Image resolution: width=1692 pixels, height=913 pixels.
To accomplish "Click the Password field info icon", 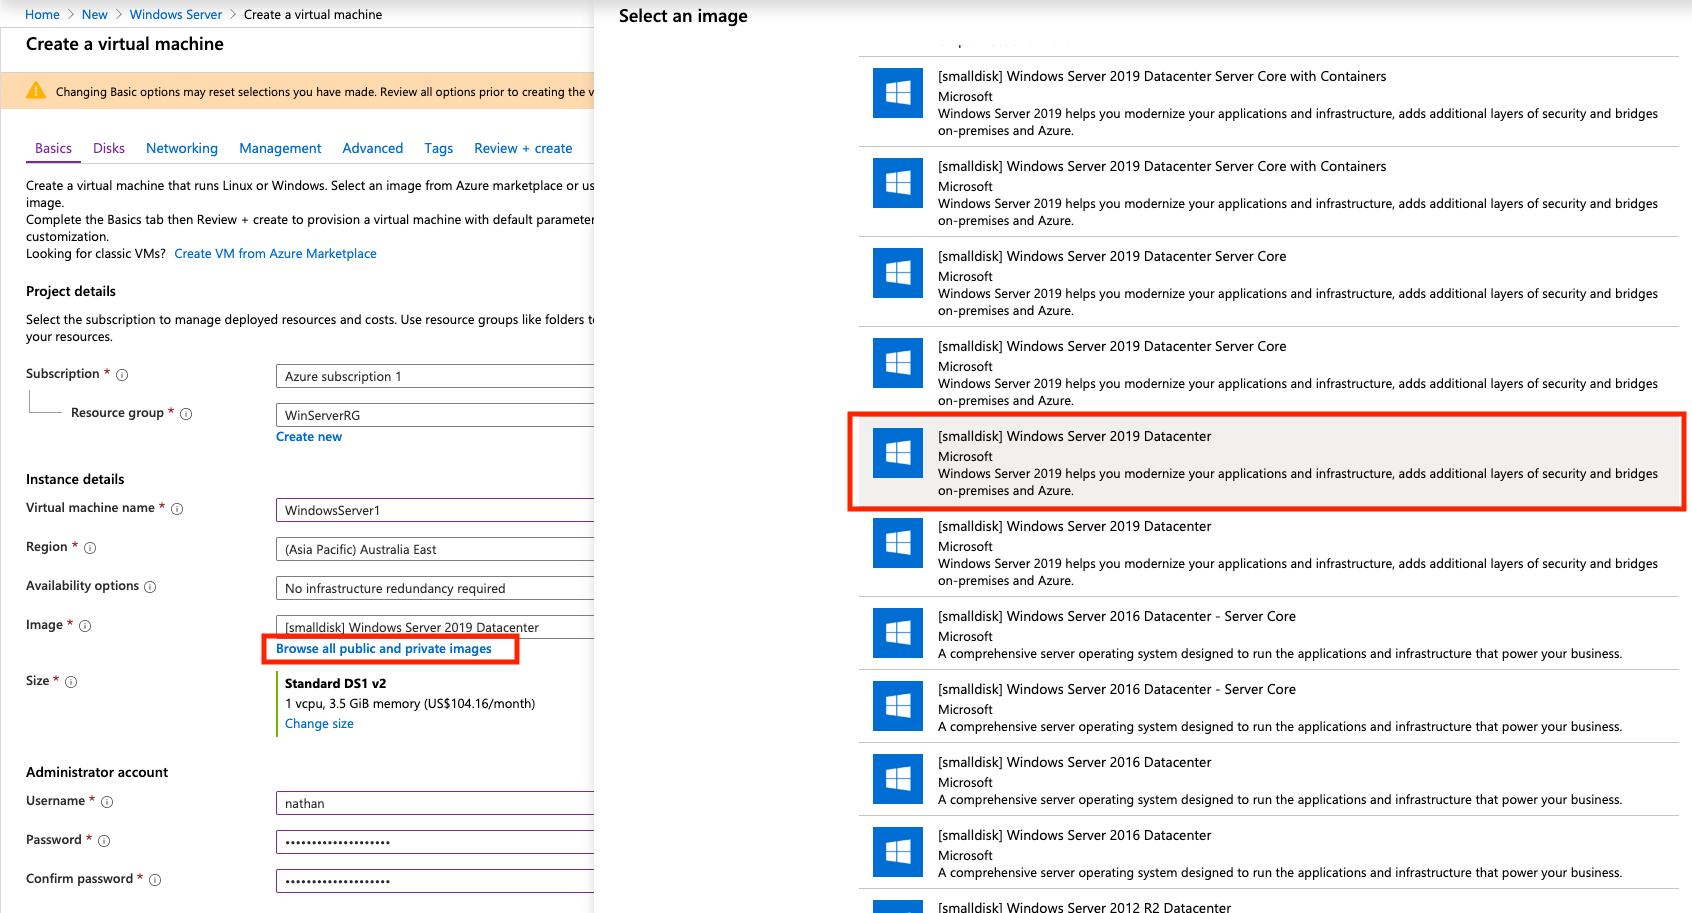I will click(x=104, y=841).
